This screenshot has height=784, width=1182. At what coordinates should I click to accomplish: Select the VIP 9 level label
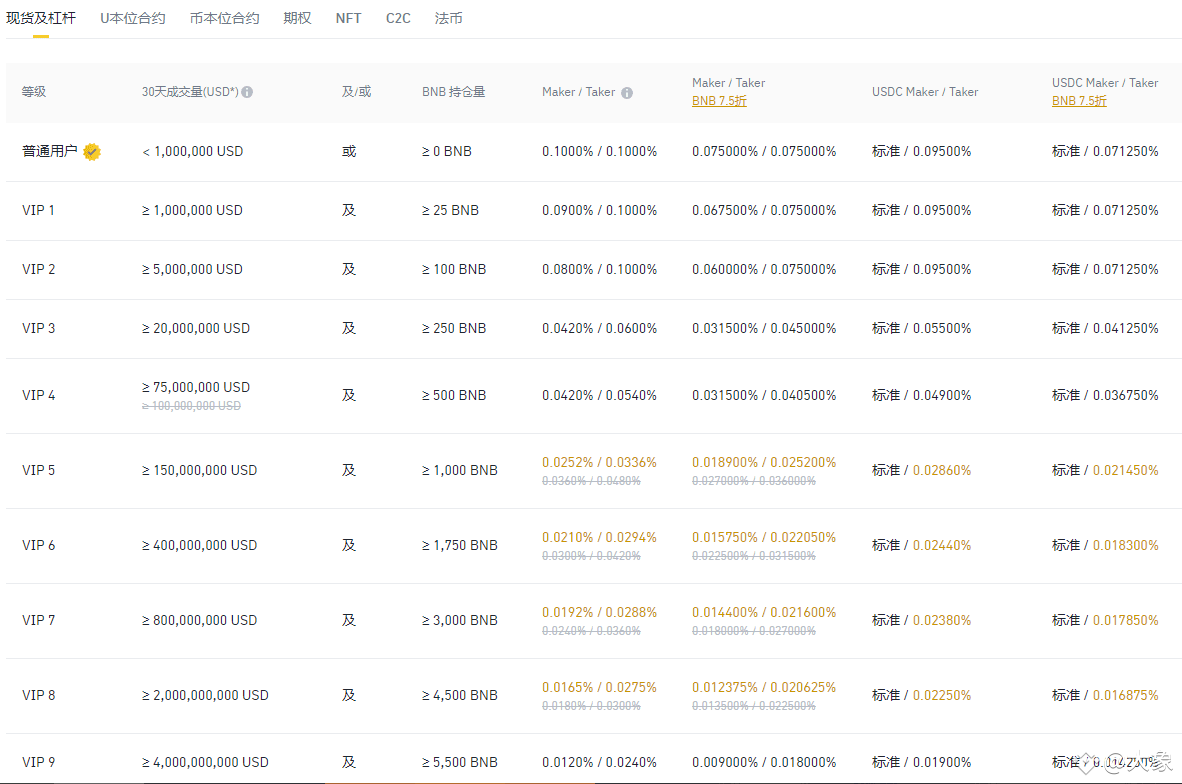pos(38,762)
